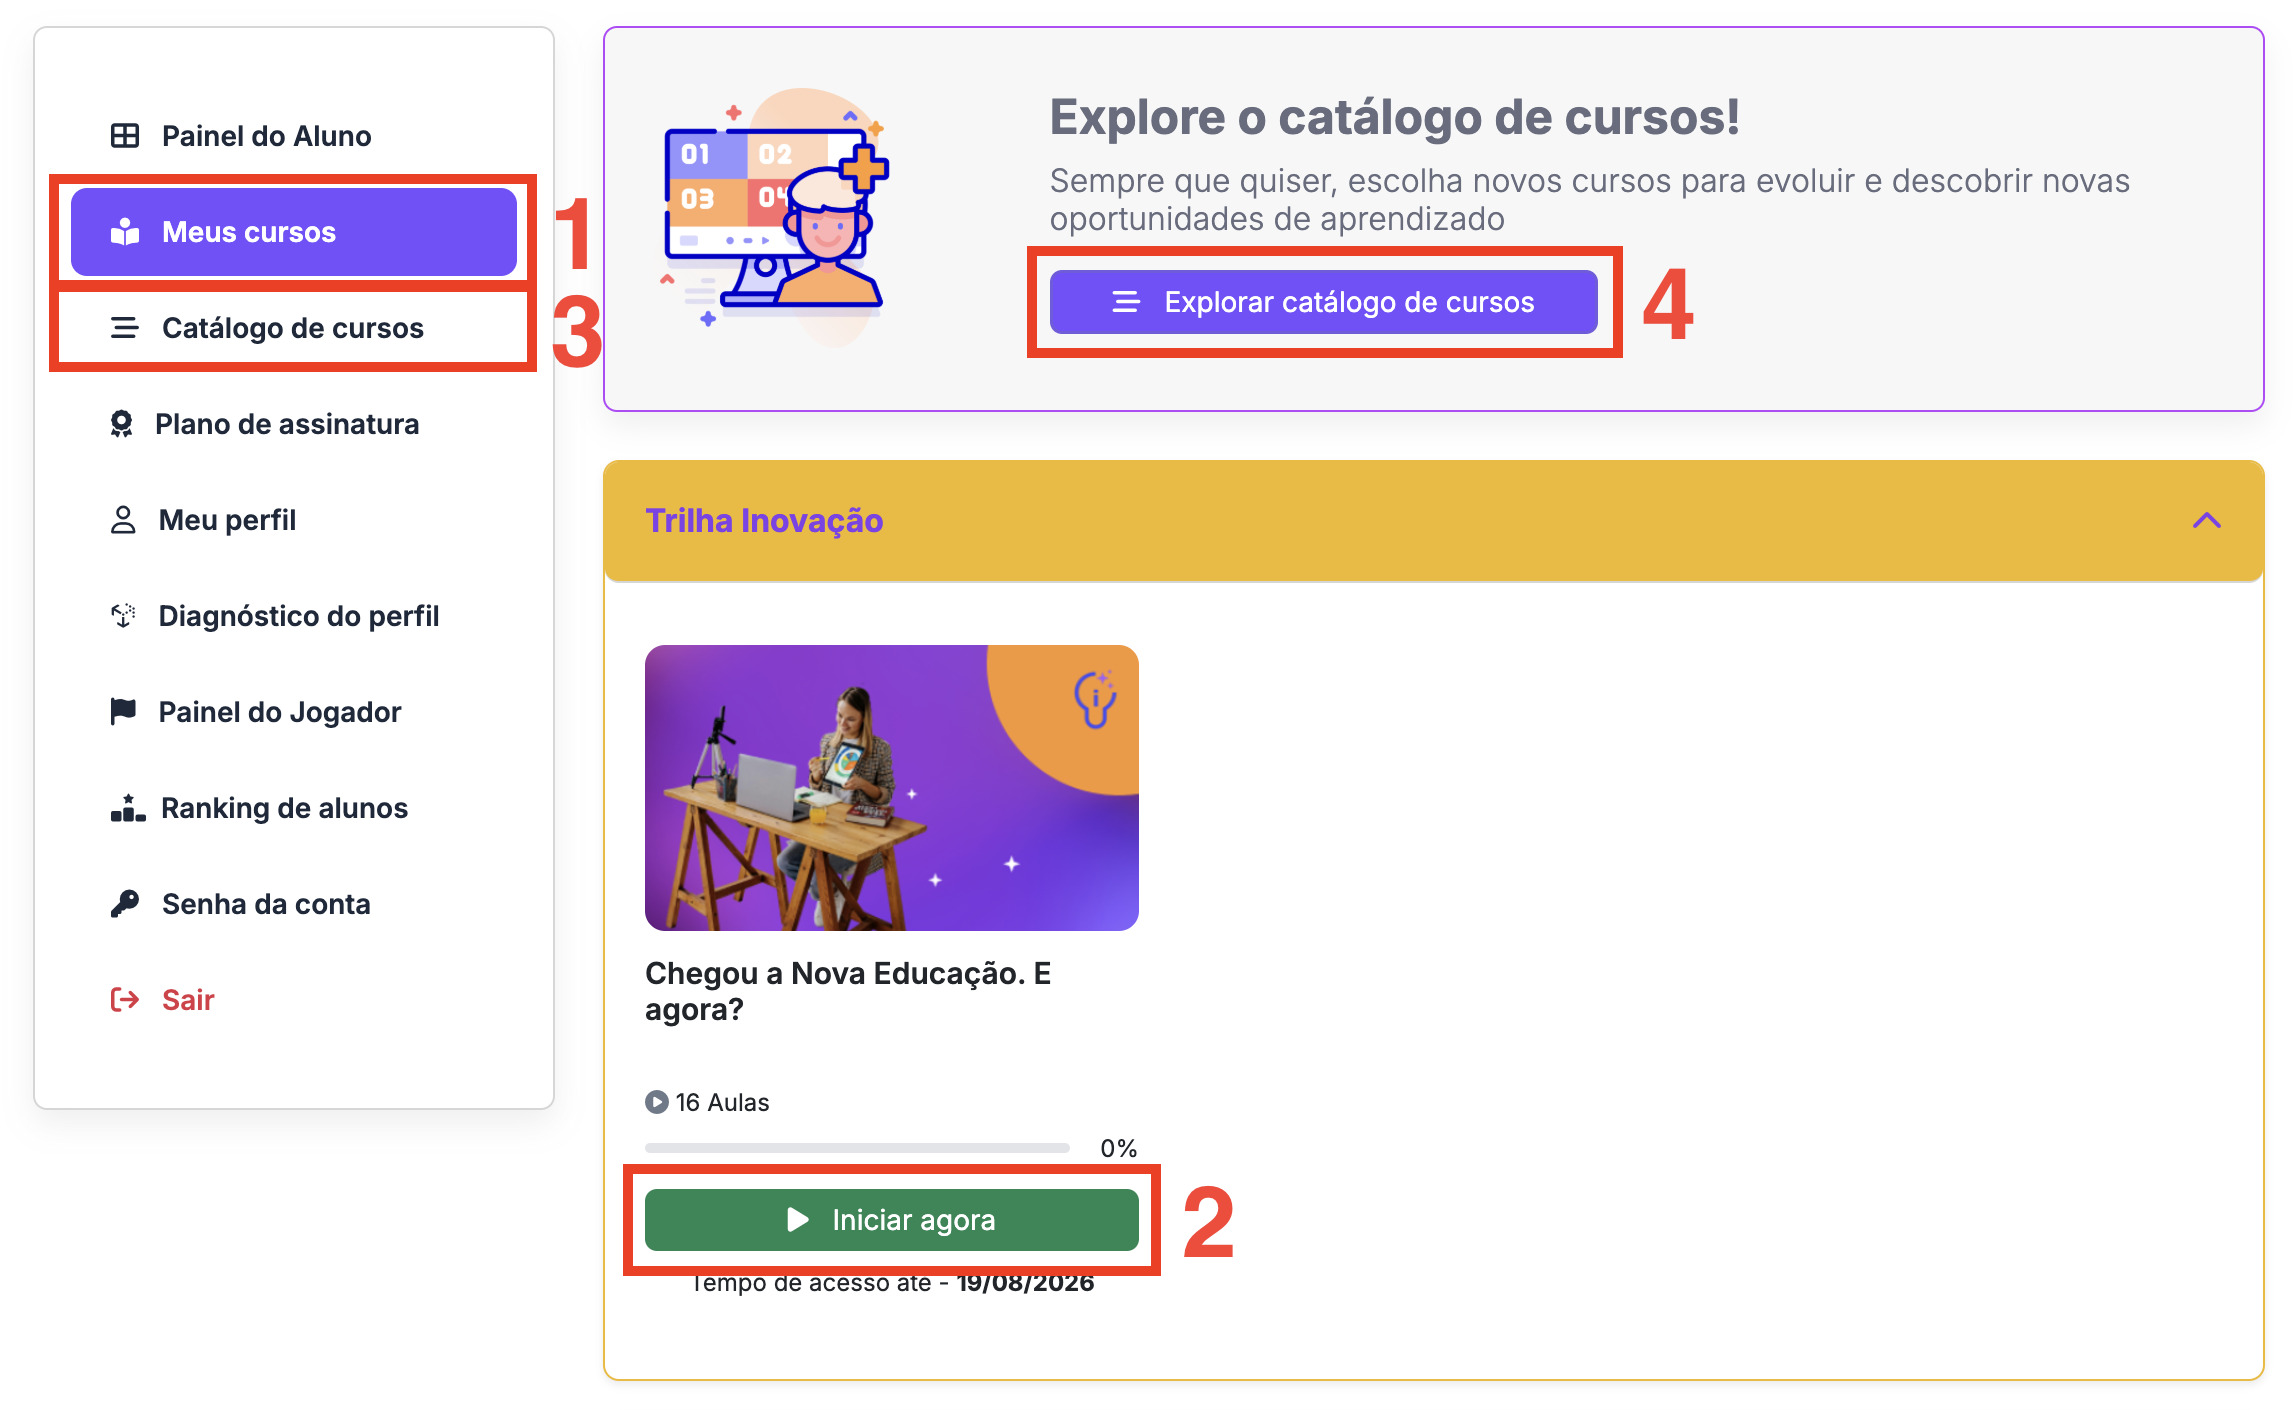Click the Painel do Aluno grid icon
Viewport: 2296px width, 1410px height.
125,136
